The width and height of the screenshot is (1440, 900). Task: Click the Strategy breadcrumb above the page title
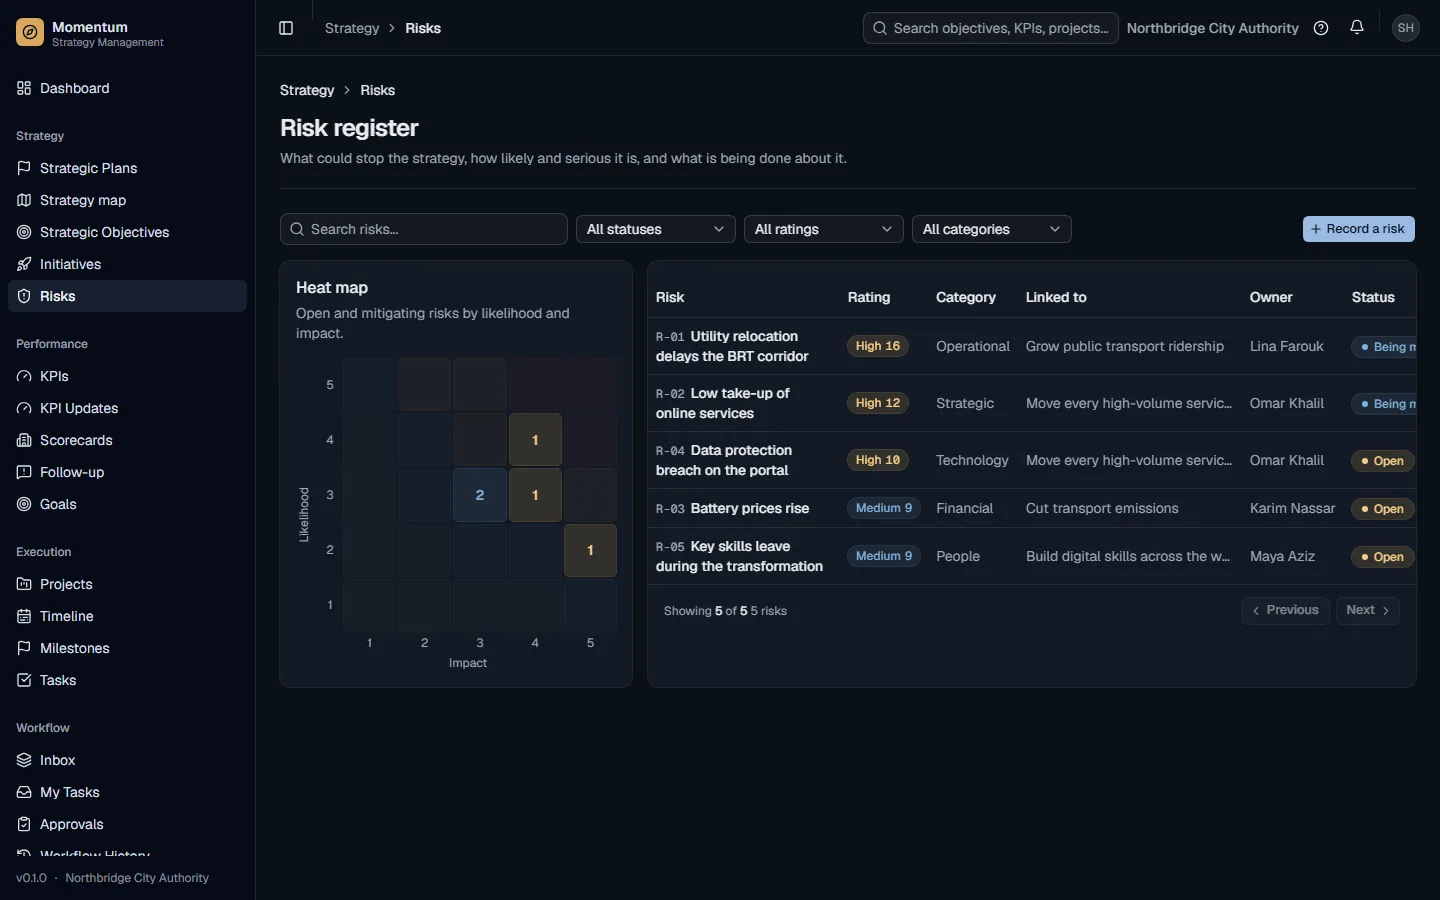[307, 90]
